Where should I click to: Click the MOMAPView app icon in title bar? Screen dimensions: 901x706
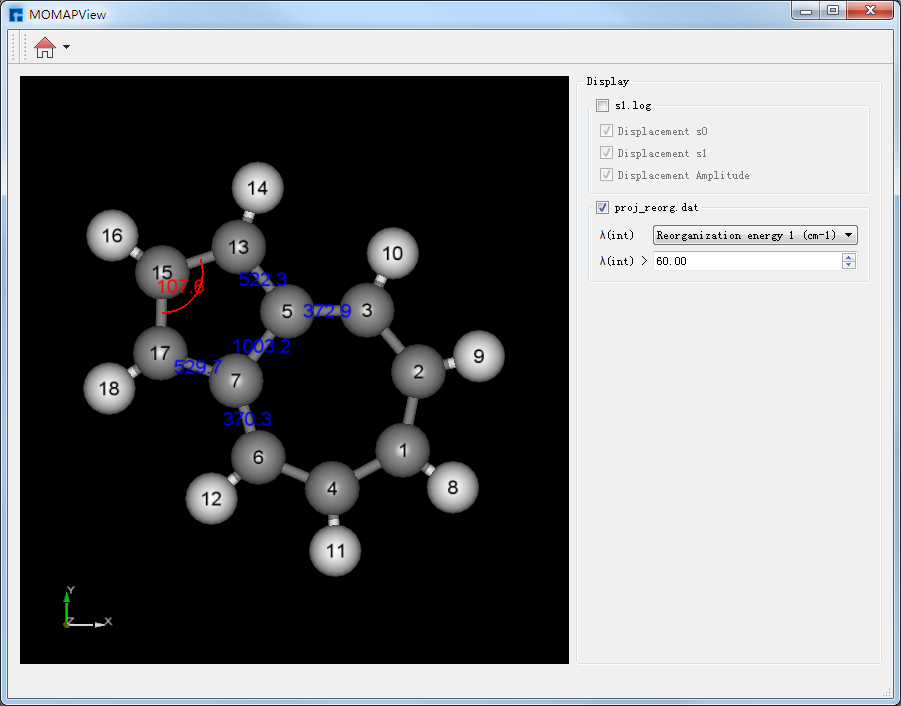tap(16, 14)
